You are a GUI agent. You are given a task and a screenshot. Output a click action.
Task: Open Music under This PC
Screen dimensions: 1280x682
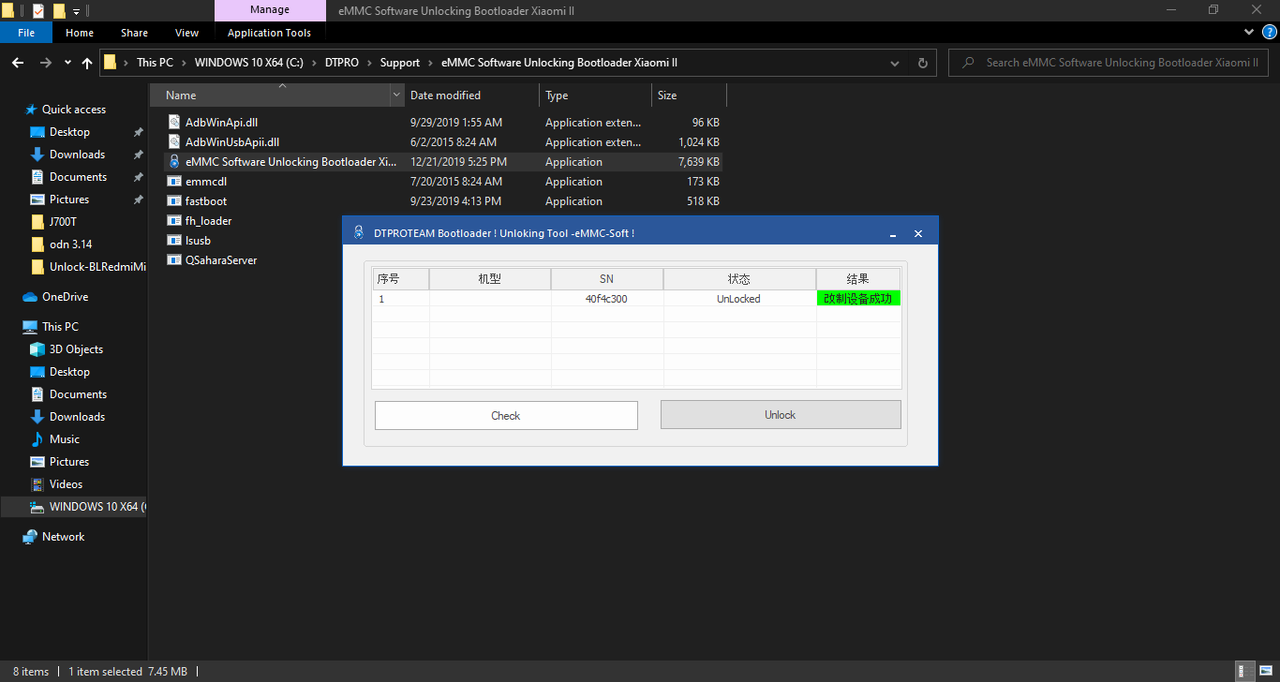pyautogui.click(x=64, y=439)
